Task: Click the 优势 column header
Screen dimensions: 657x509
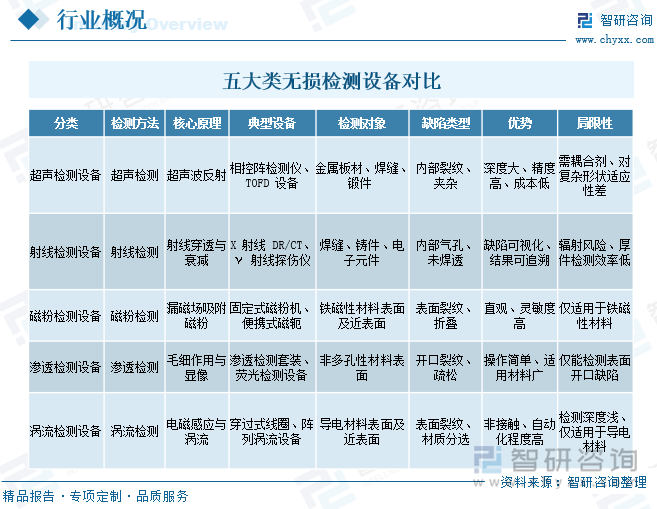Action: click(x=520, y=123)
